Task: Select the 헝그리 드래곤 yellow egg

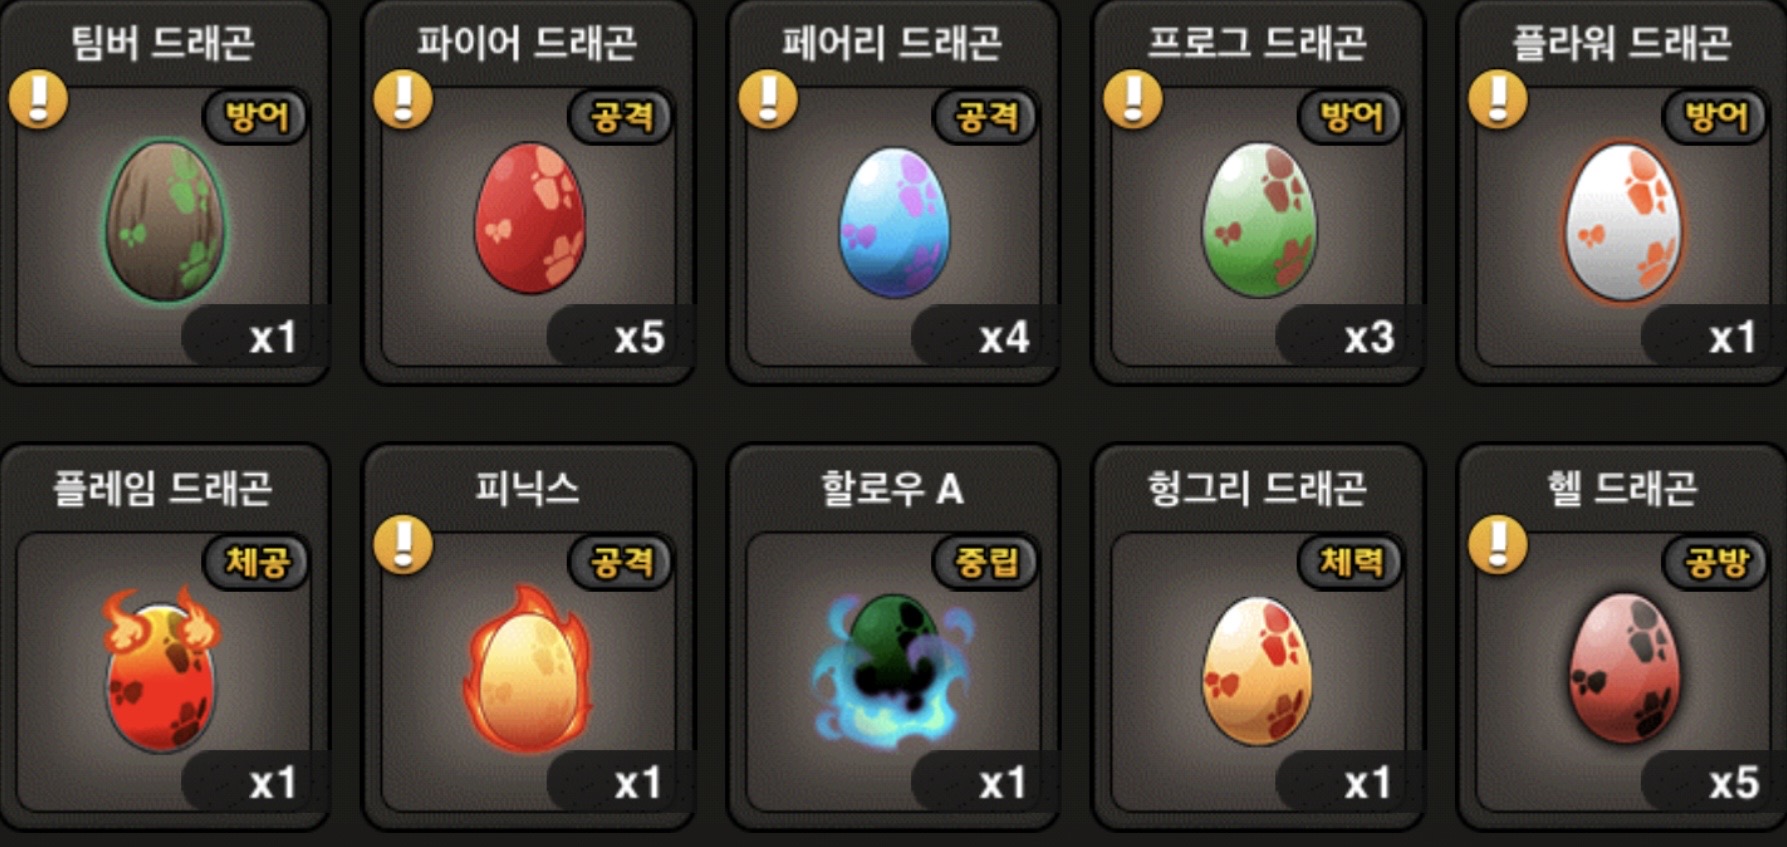Action: [1257, 671]
